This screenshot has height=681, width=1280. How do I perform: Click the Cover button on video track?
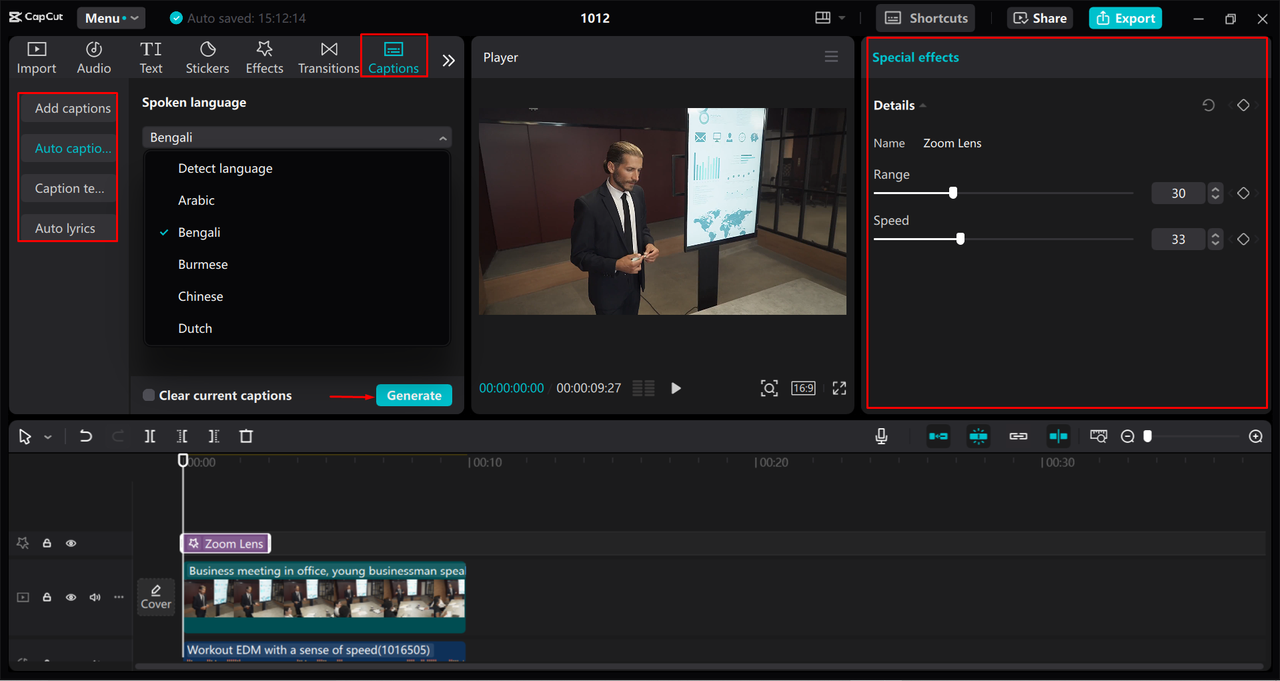[156, 597]
